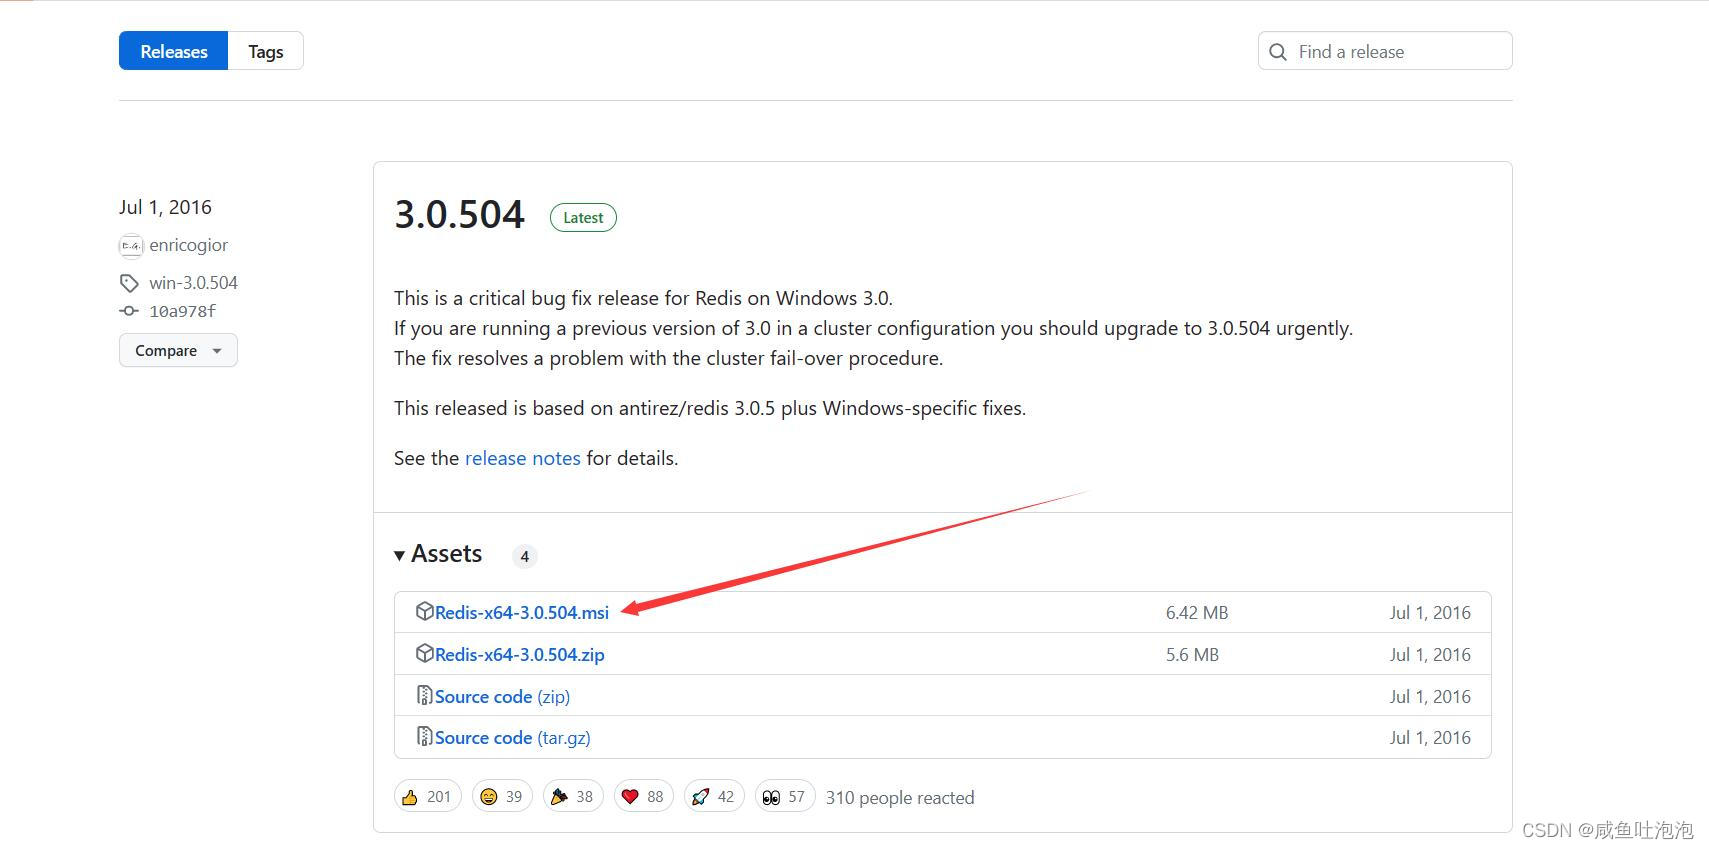Download Redis-x64-3.0.504.msi
The width and height of the screenshot is (1709, 849).
coord(521,612)
